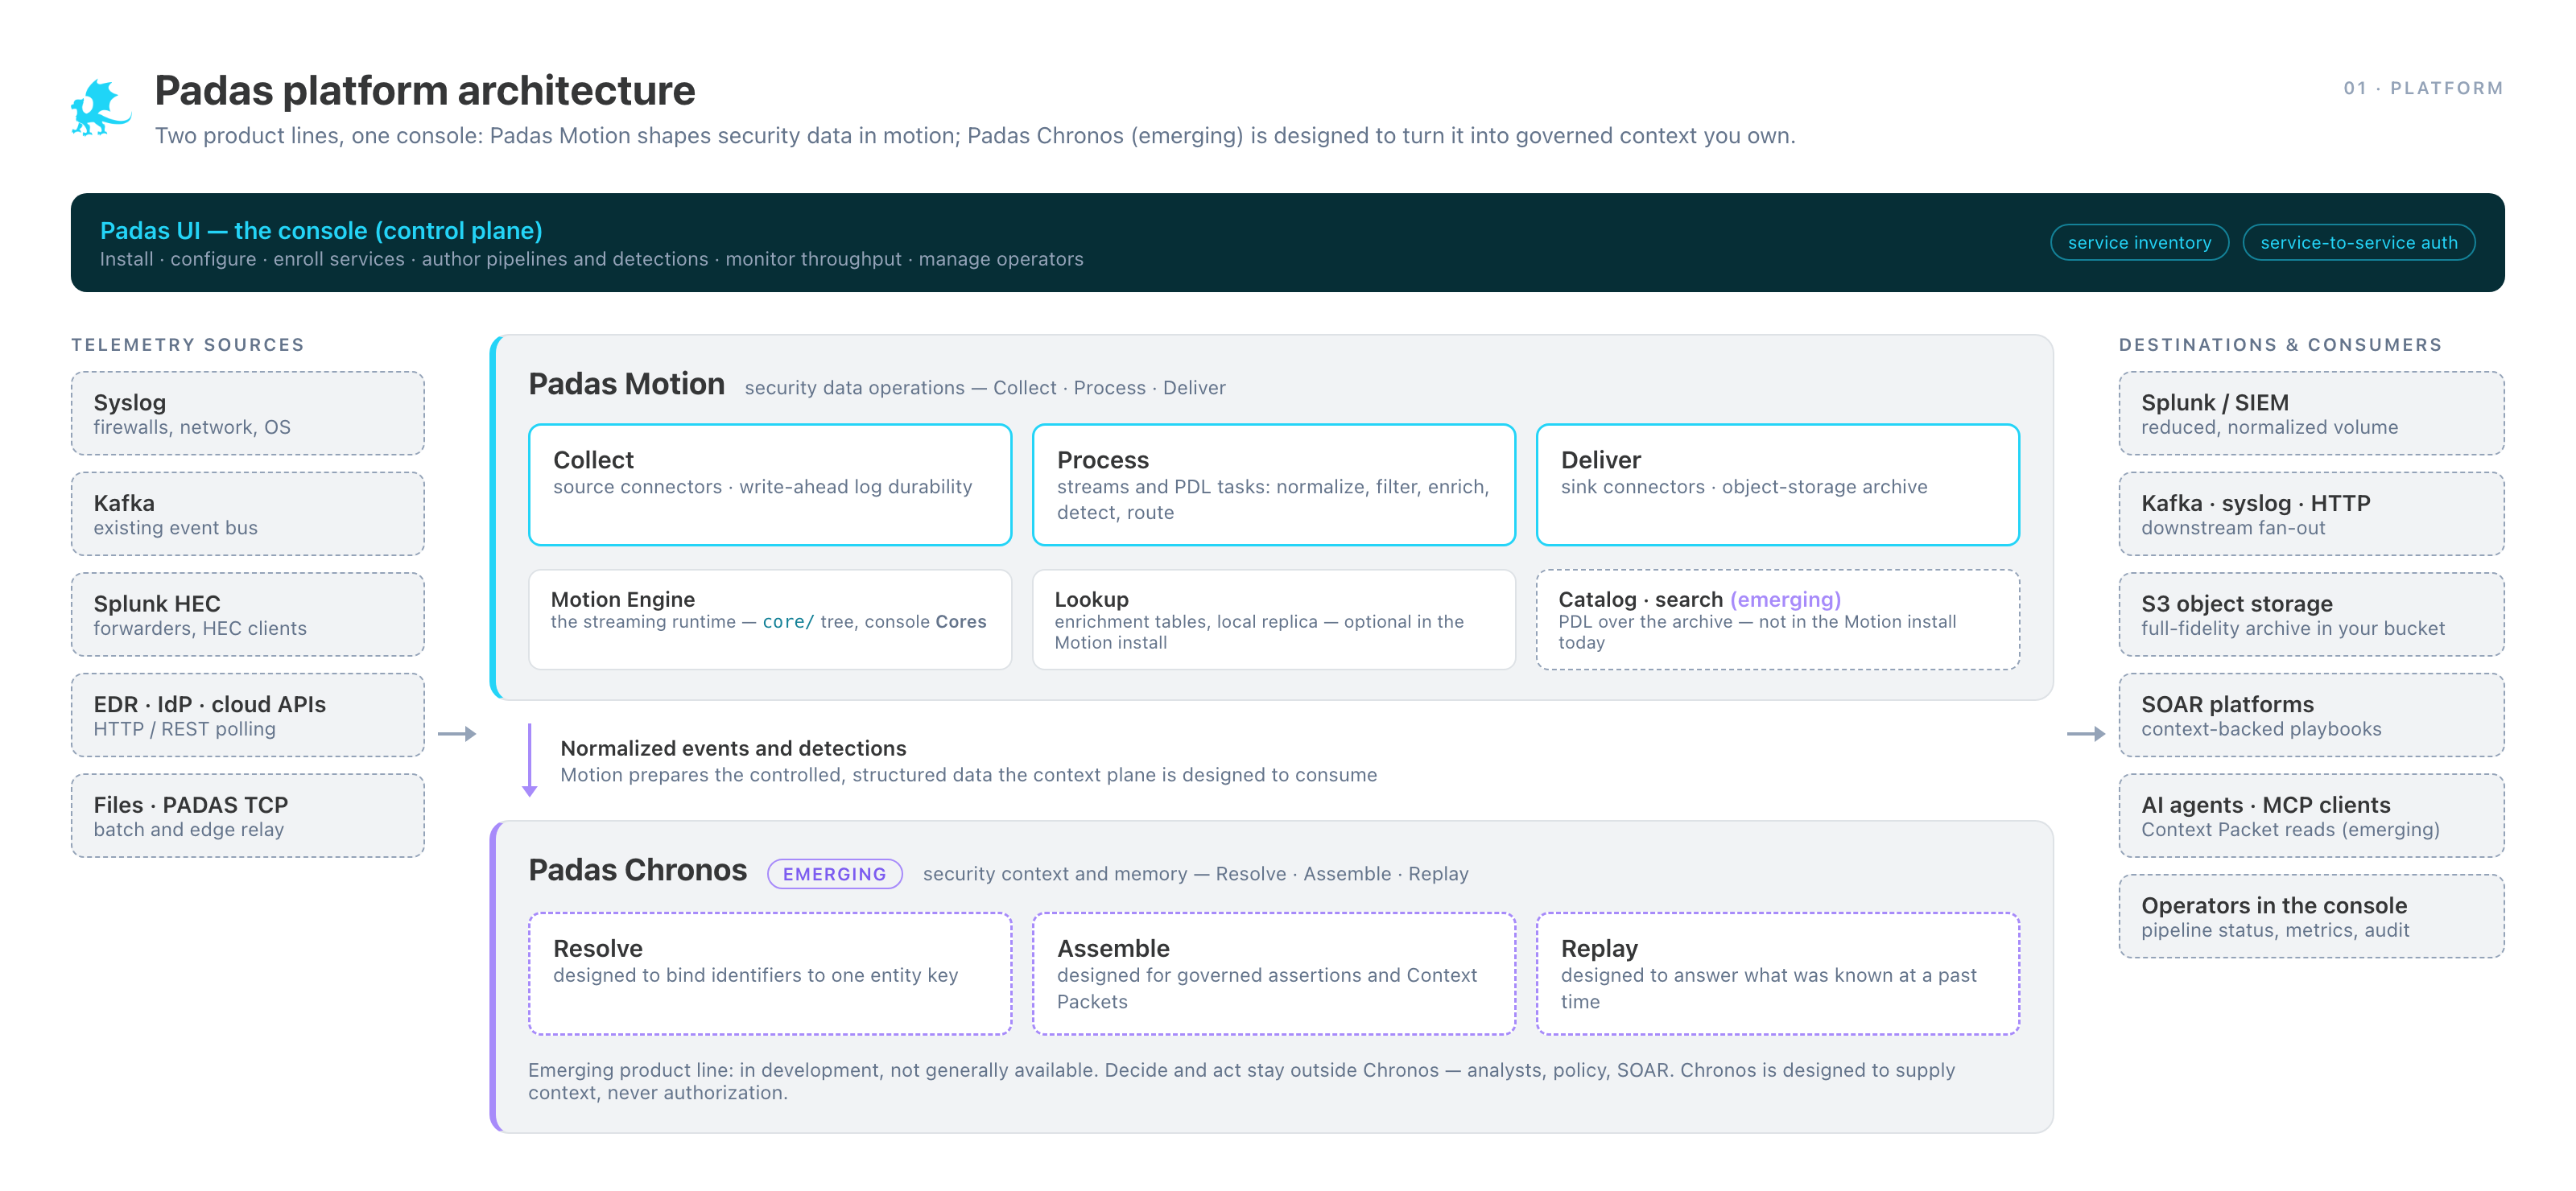2576x1191 pixels.
Task: Click the Assemble card in Padas Chronos
Action: [x=1274, y=974]
